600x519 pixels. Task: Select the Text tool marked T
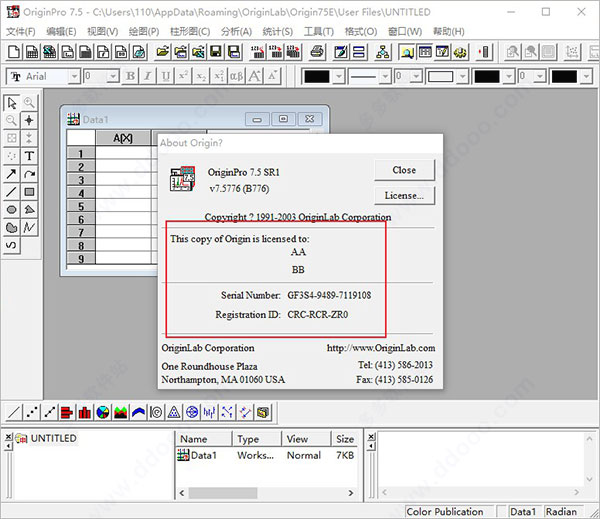(x=29, y=156)
